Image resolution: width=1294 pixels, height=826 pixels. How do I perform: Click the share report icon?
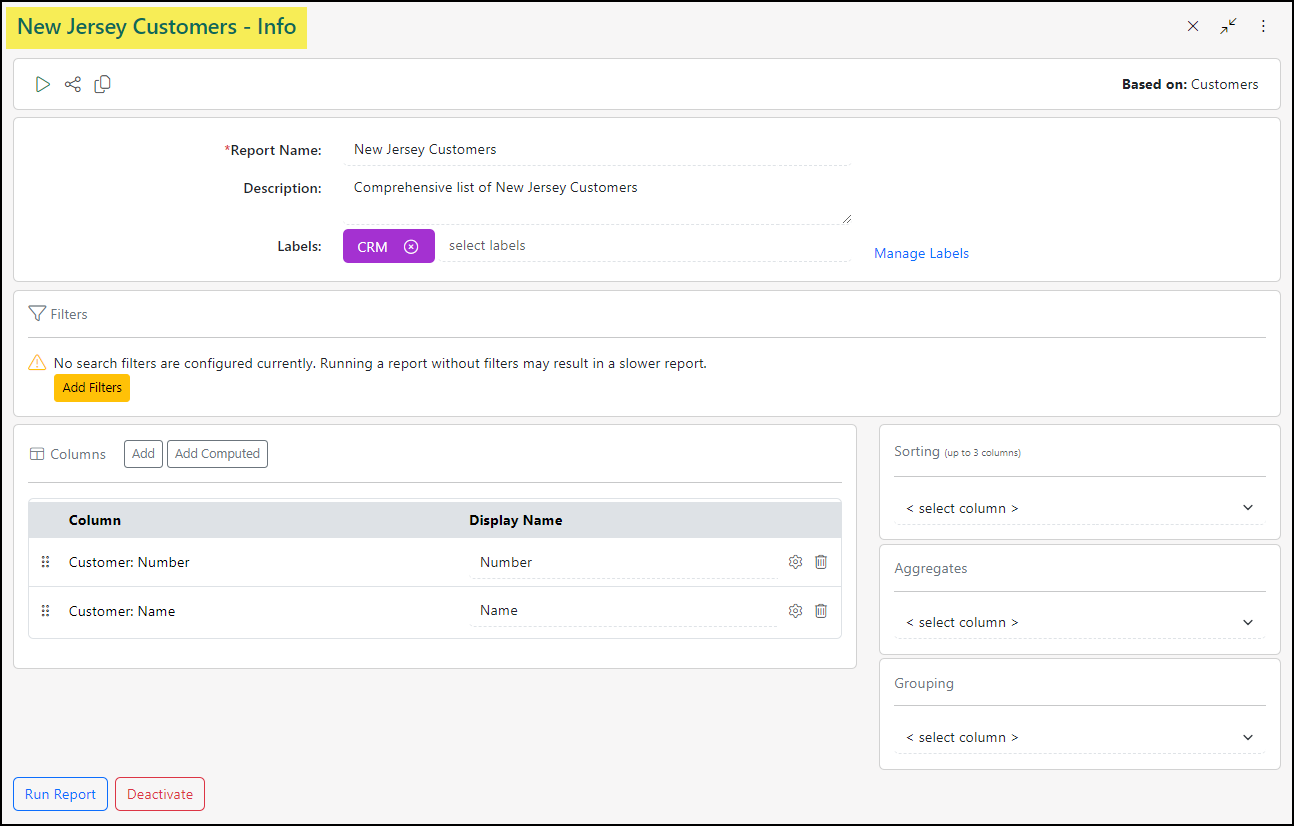tap(73, 85)
